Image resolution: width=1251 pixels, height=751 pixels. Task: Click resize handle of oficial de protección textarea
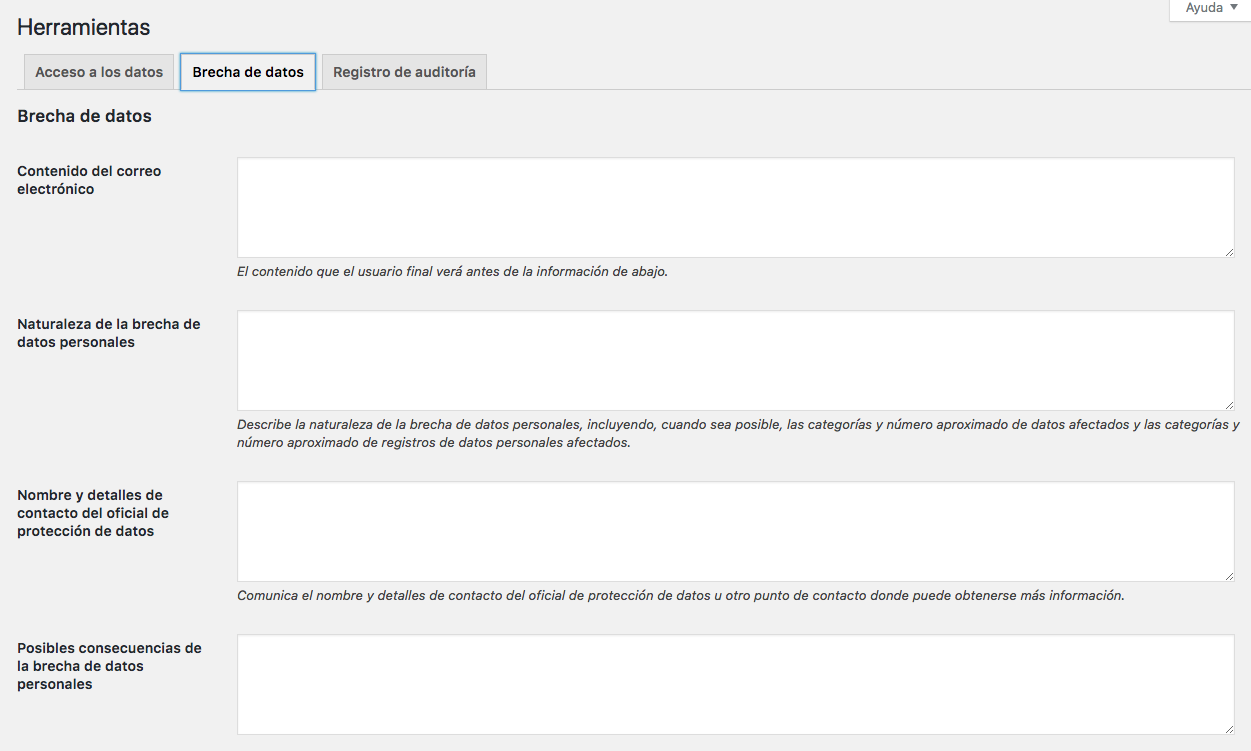(x=1229, y=576)
